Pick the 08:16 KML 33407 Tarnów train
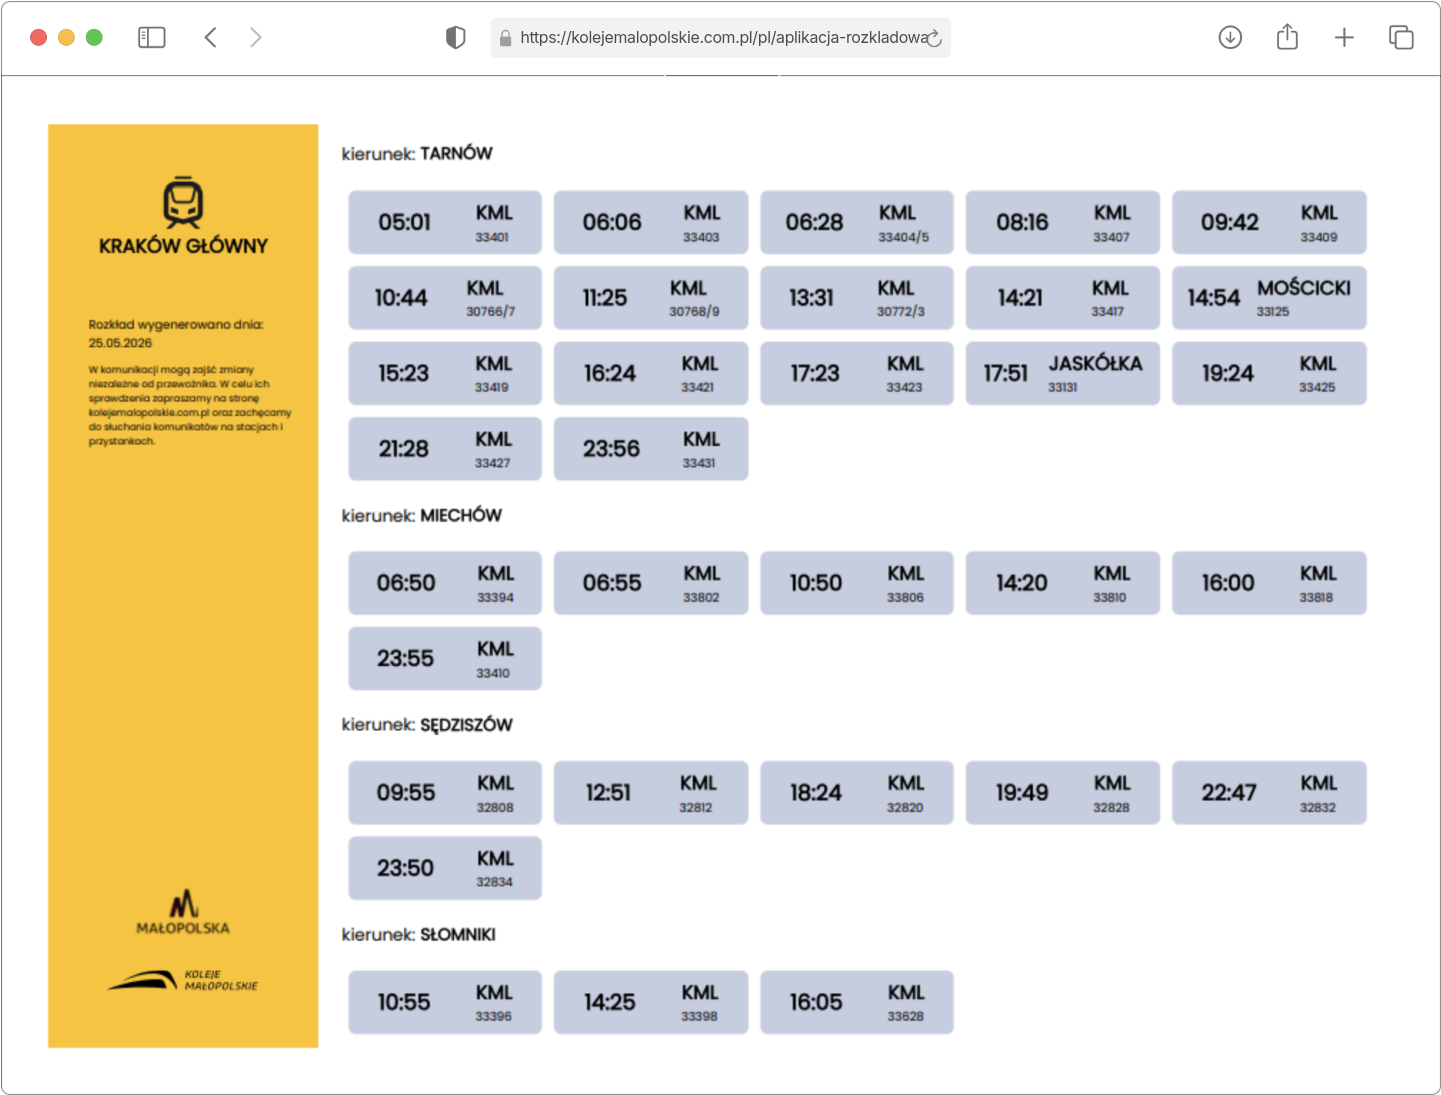The image size is (1441, 1095). [1063, 222]
